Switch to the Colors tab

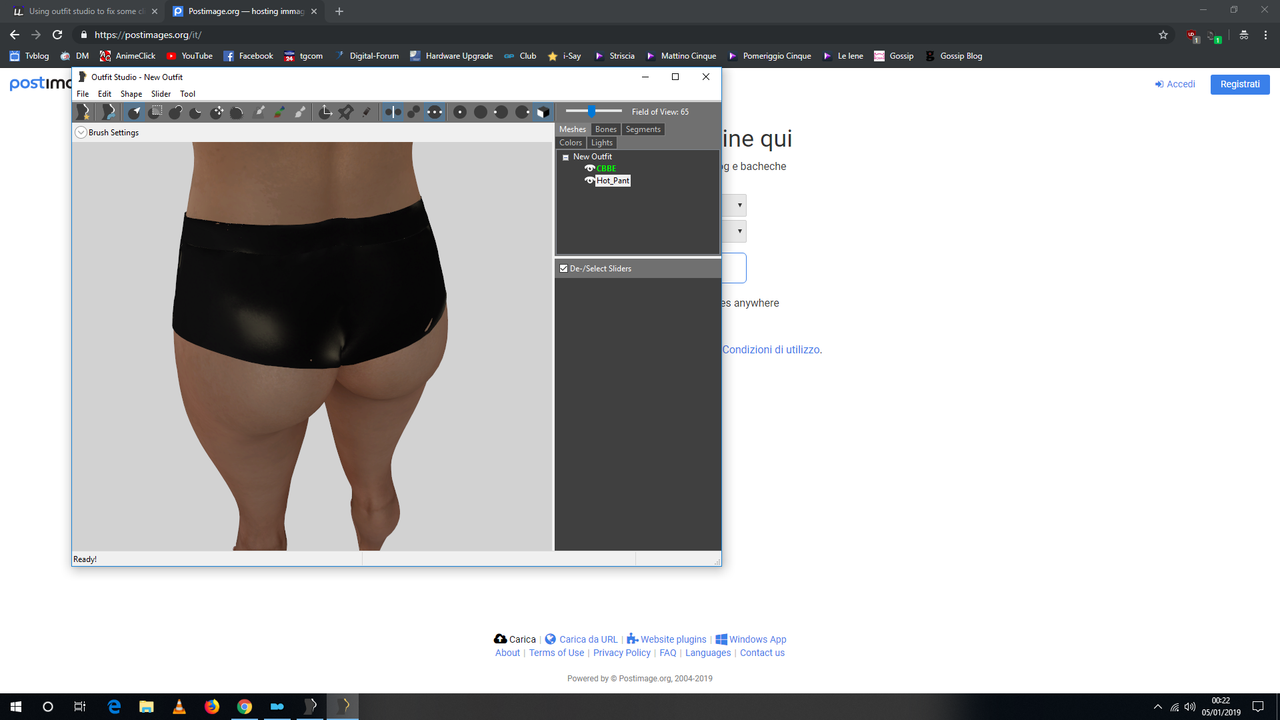[x=571, y=142]
